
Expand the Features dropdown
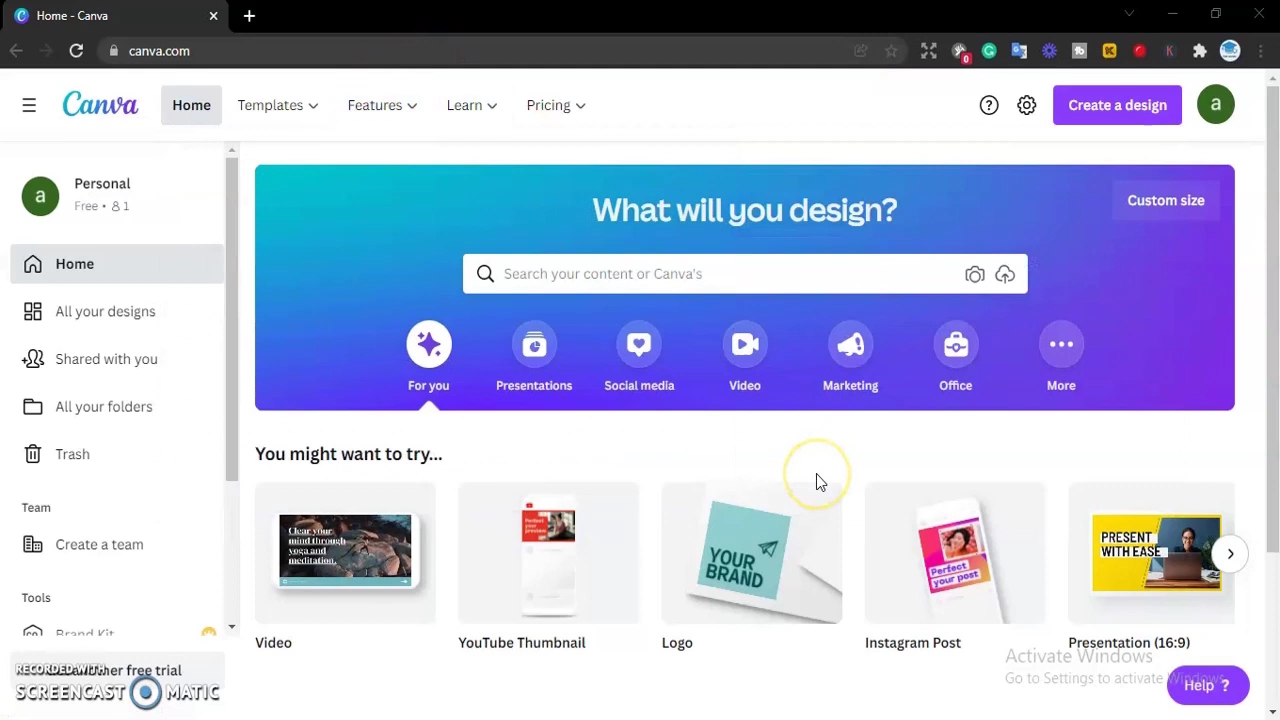pos(382,105)
